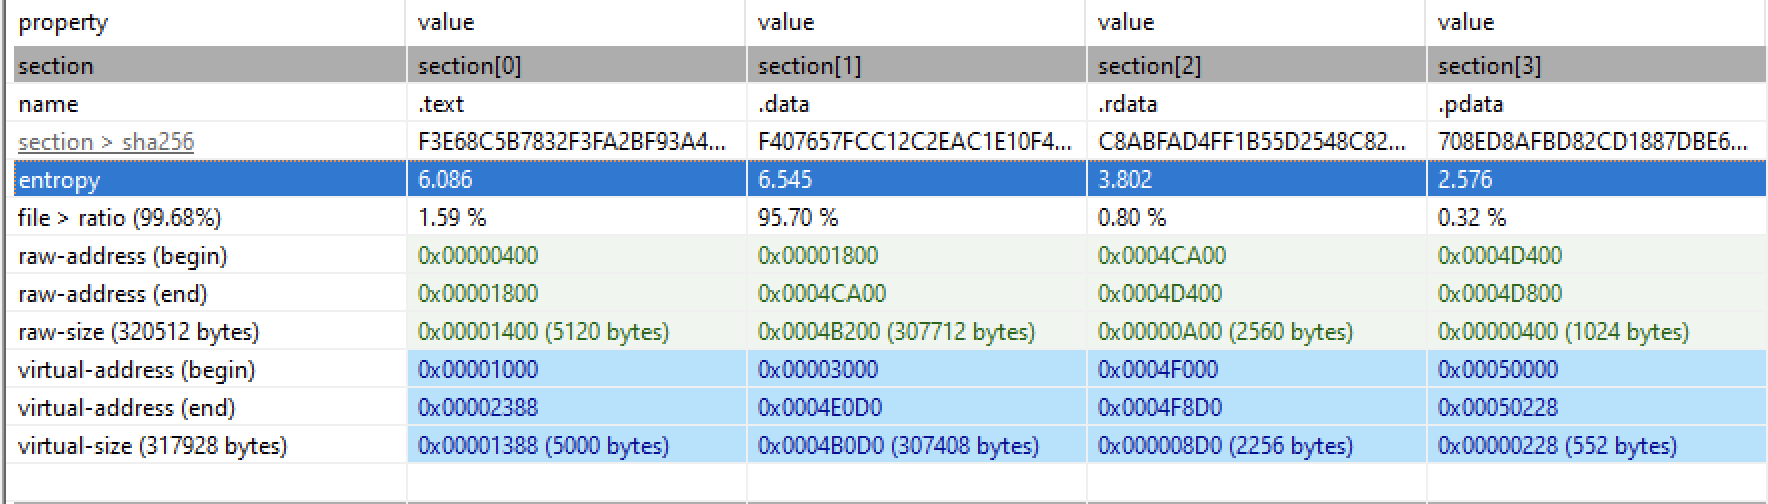Click the property column header

(63, 22)
